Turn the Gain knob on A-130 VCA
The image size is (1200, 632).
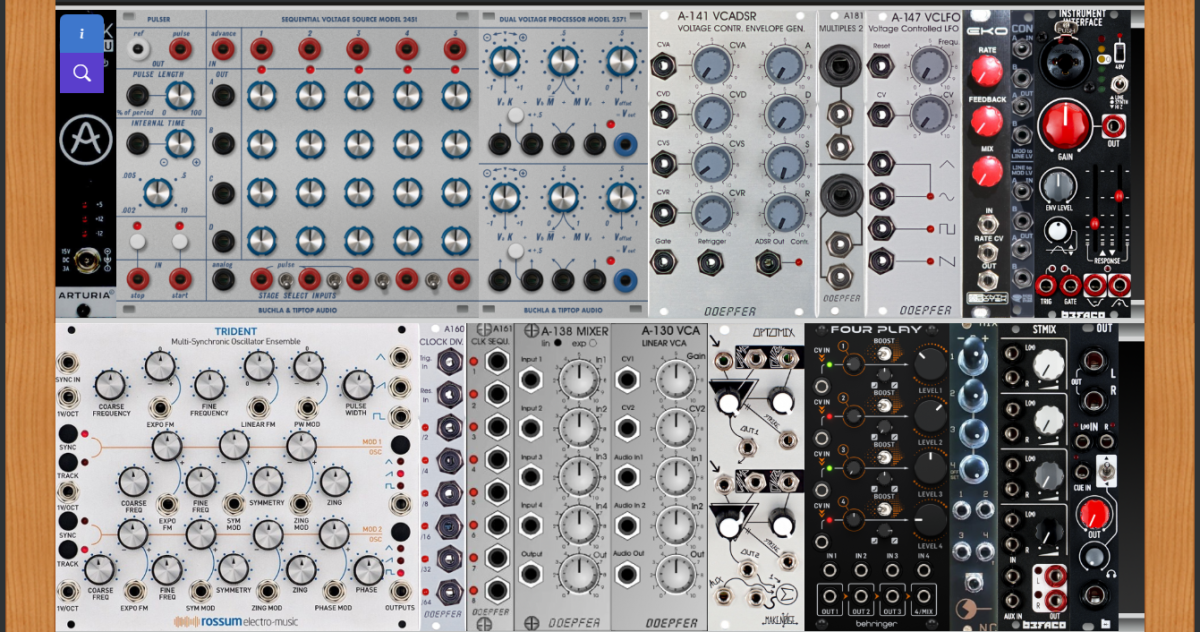point(675,378)
